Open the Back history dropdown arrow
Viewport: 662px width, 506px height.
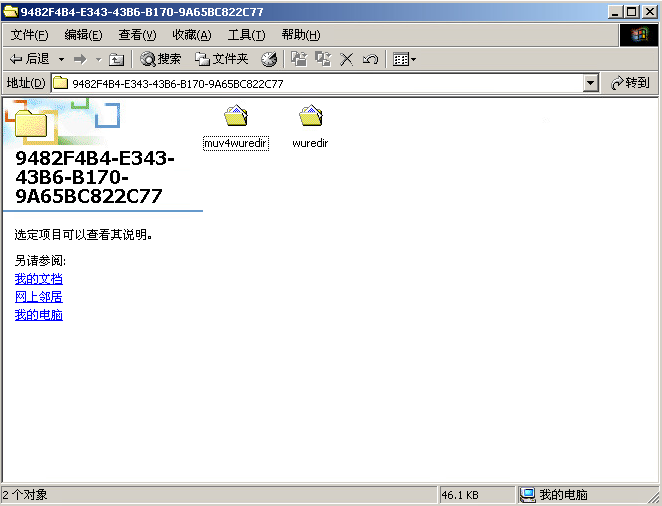pyautogui.click(x=61, y=60)
